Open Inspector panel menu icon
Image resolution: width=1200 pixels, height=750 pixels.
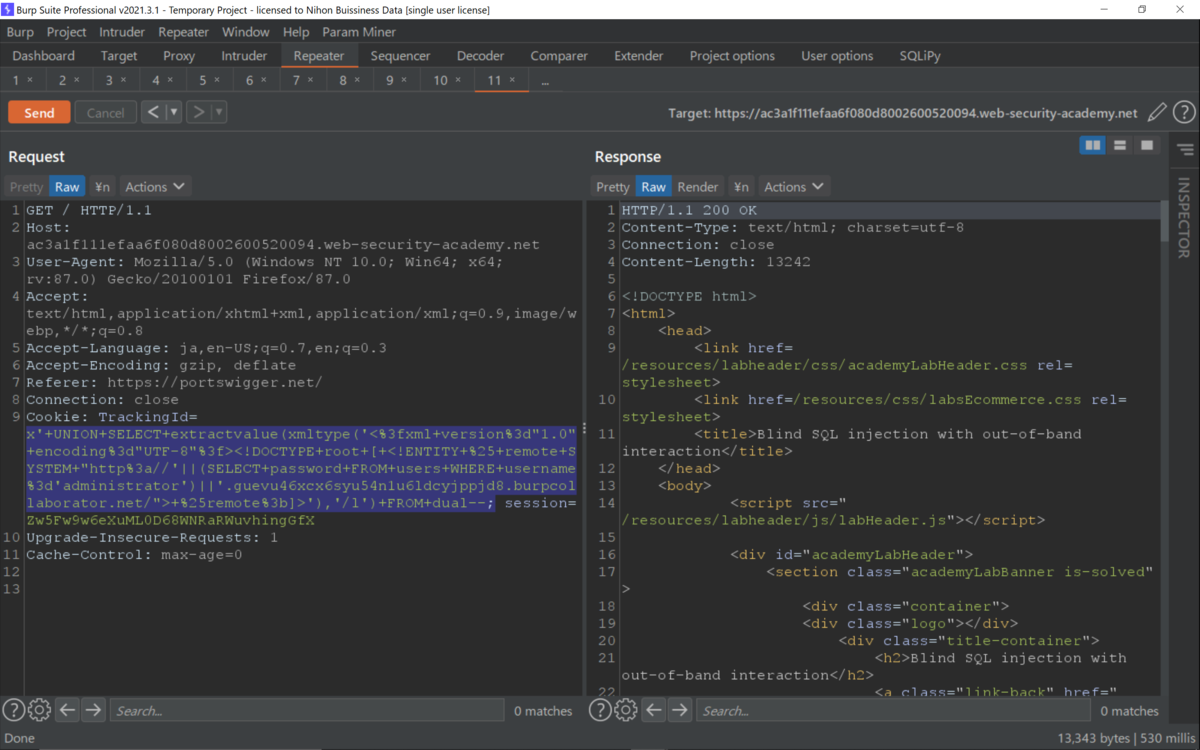pyautogui.click(x=1185, y=150)
